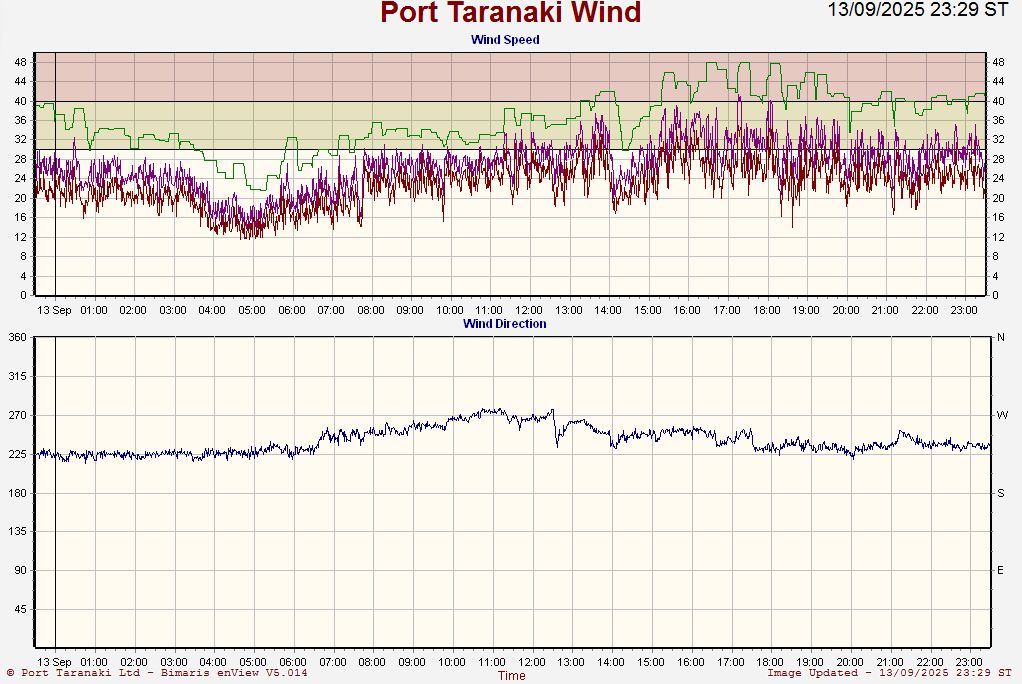Click the "W" compass label on direction chart
1022x684 pixels.
coord(1002,415)
